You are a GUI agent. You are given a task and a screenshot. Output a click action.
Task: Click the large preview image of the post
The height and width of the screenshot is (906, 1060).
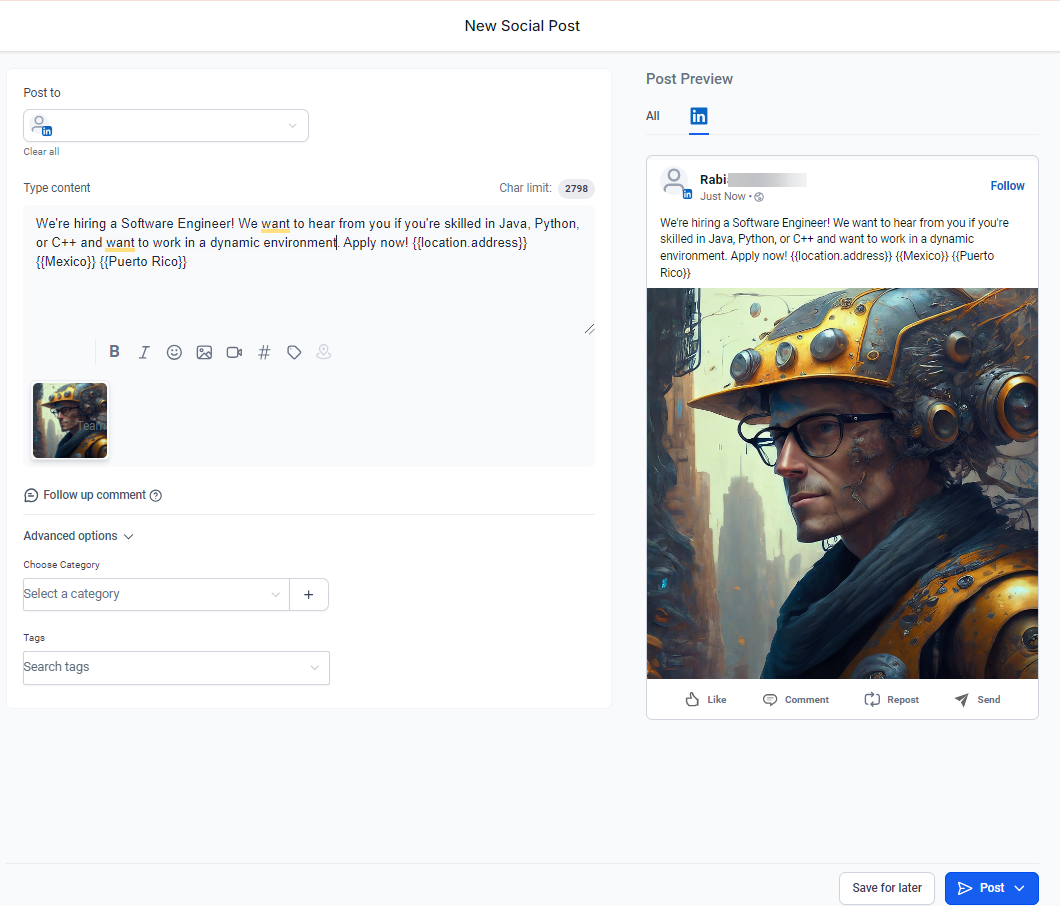(842, 483)
